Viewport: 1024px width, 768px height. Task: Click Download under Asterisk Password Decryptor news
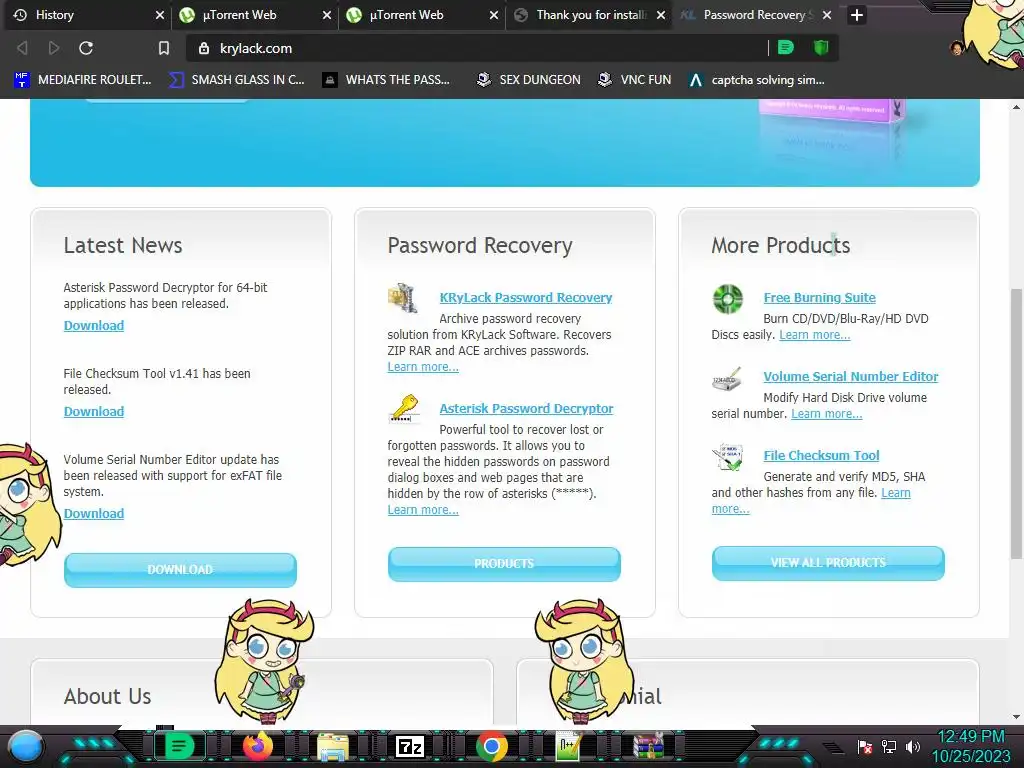pos(93,325)
